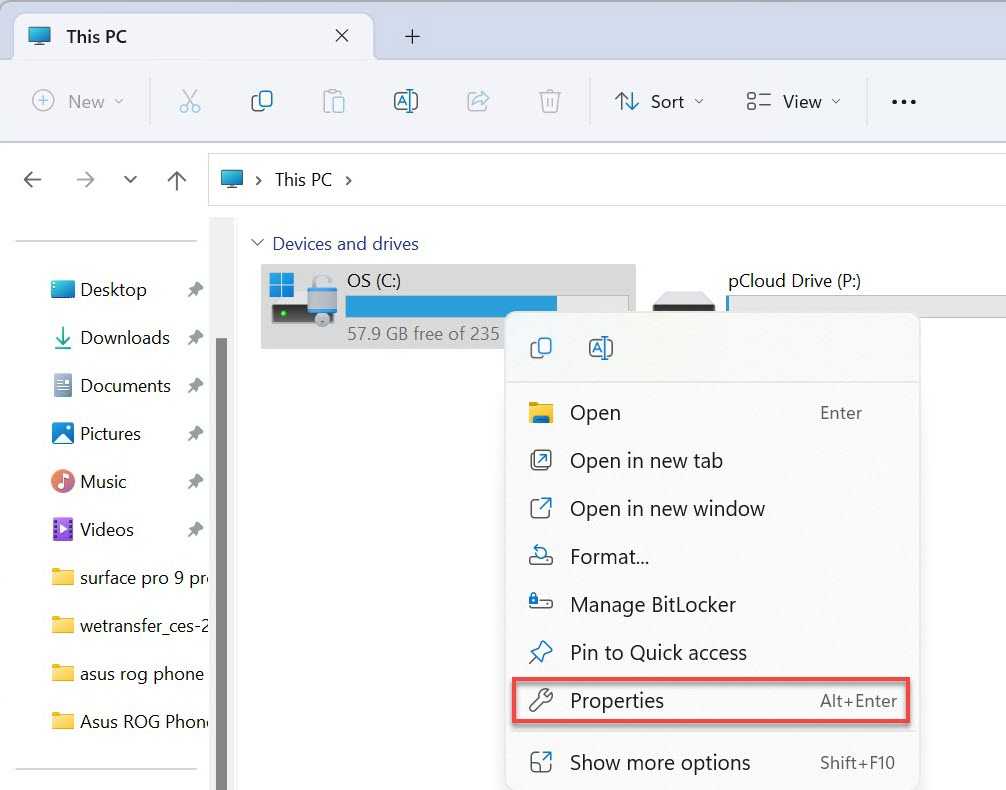Screen dimensions: 1006x790
Task: Click the Rename icon in context menu
Action: [x=601, y=348]
